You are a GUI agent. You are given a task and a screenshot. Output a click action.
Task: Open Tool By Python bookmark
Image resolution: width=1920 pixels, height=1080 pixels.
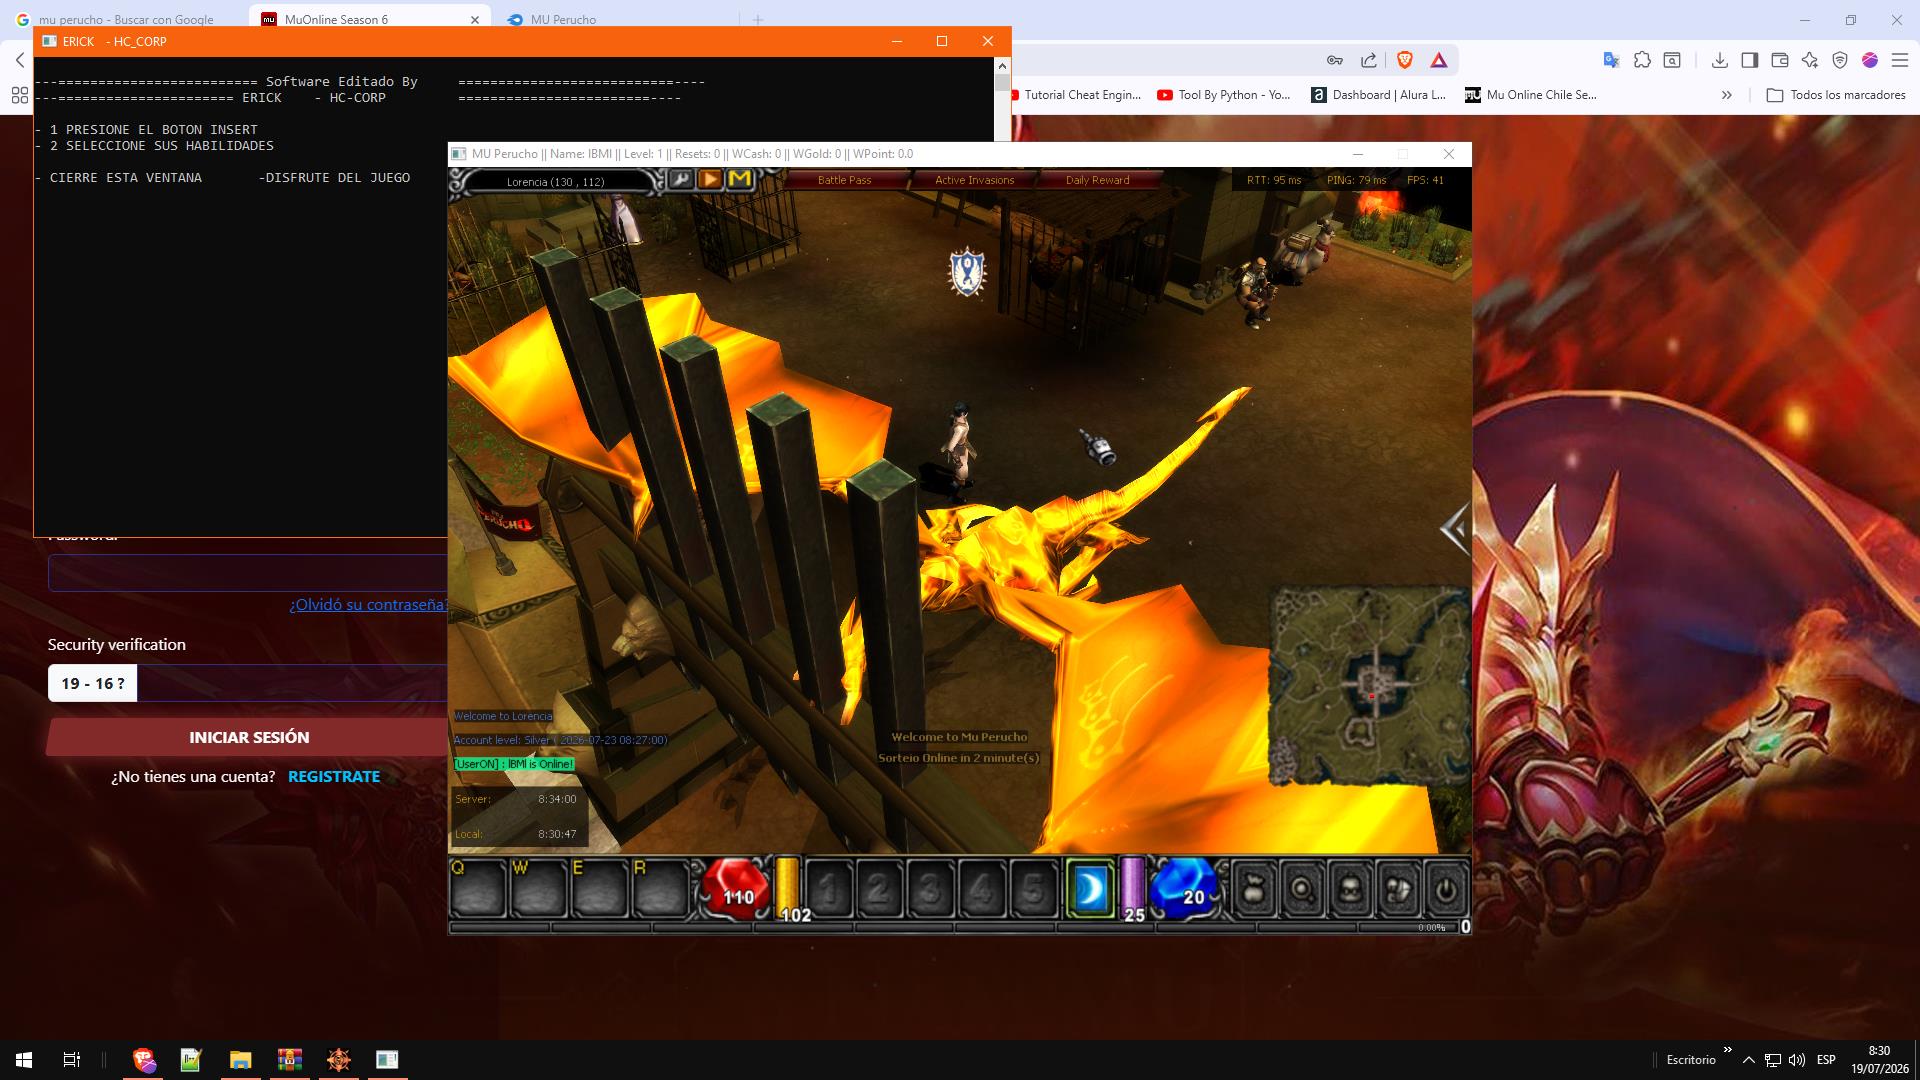point(1224,95)
